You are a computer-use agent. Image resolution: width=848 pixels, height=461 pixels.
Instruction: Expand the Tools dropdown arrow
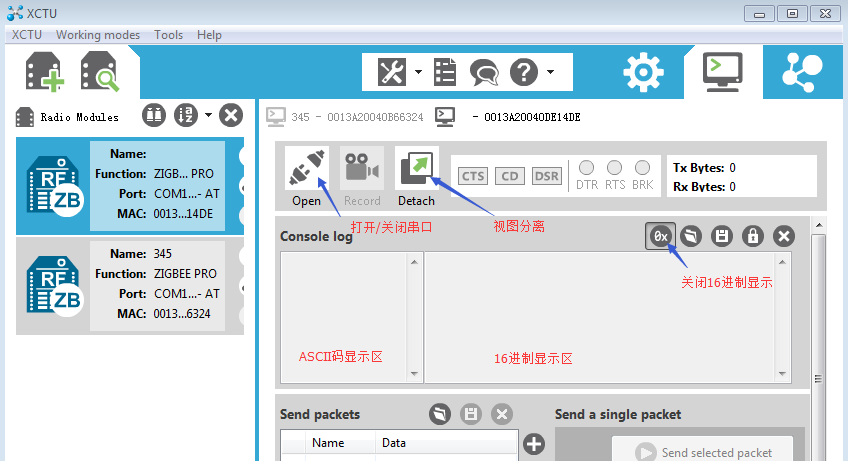tap(418, 71)
